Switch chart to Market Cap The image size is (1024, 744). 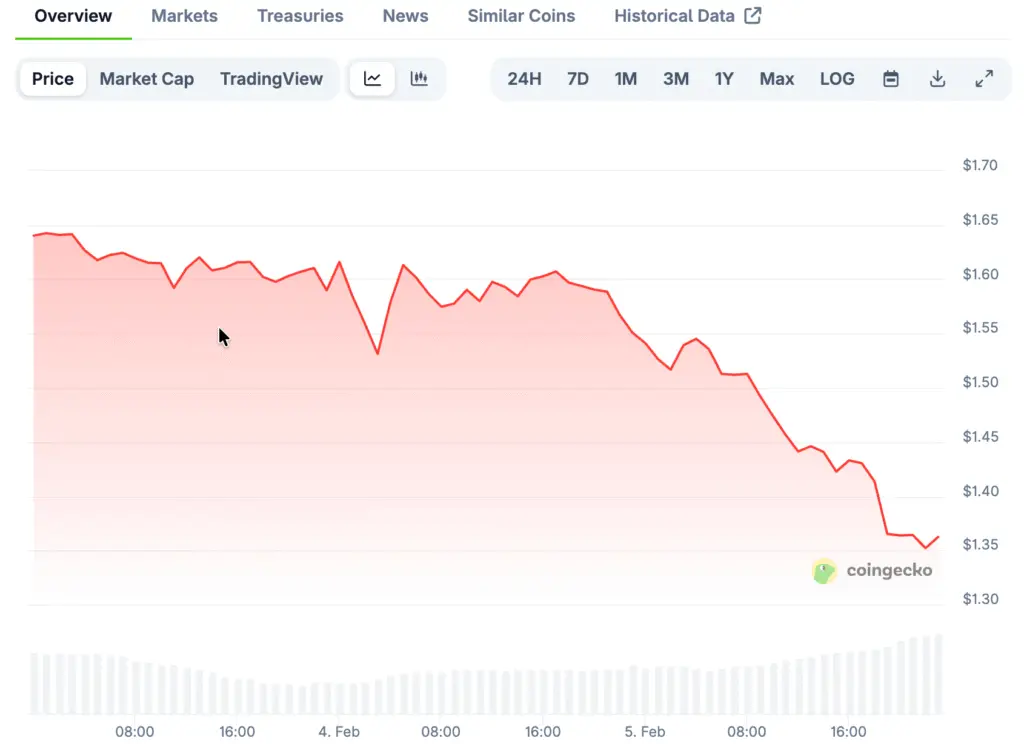tap(147, 79)
